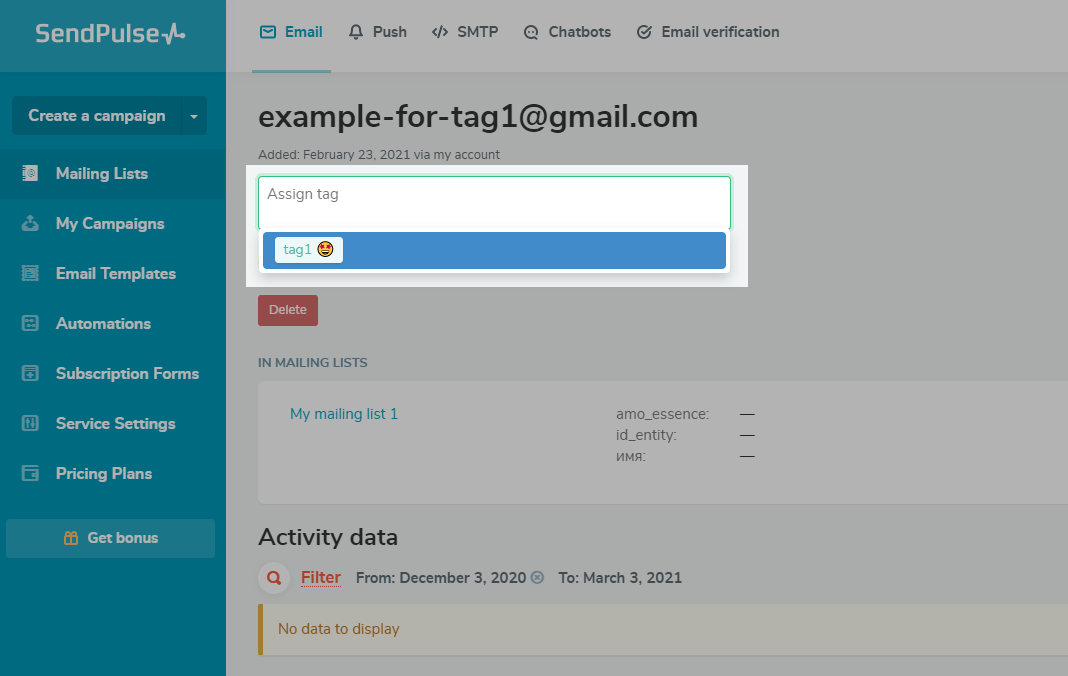Focus the Assign tag input field

(x=494, y=203)
